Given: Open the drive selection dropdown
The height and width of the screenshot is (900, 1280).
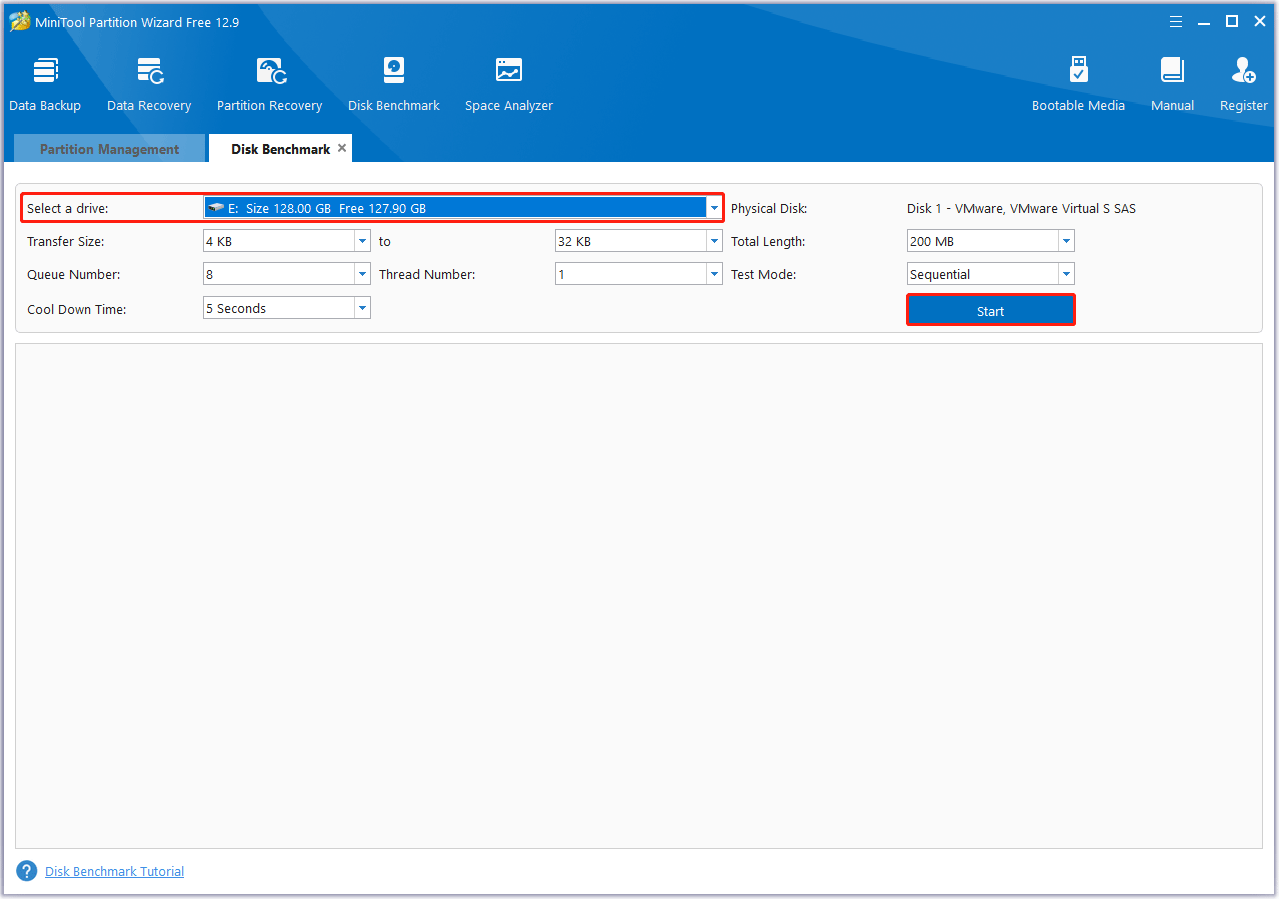Looking at the screenshot, I should click(713, 207).
